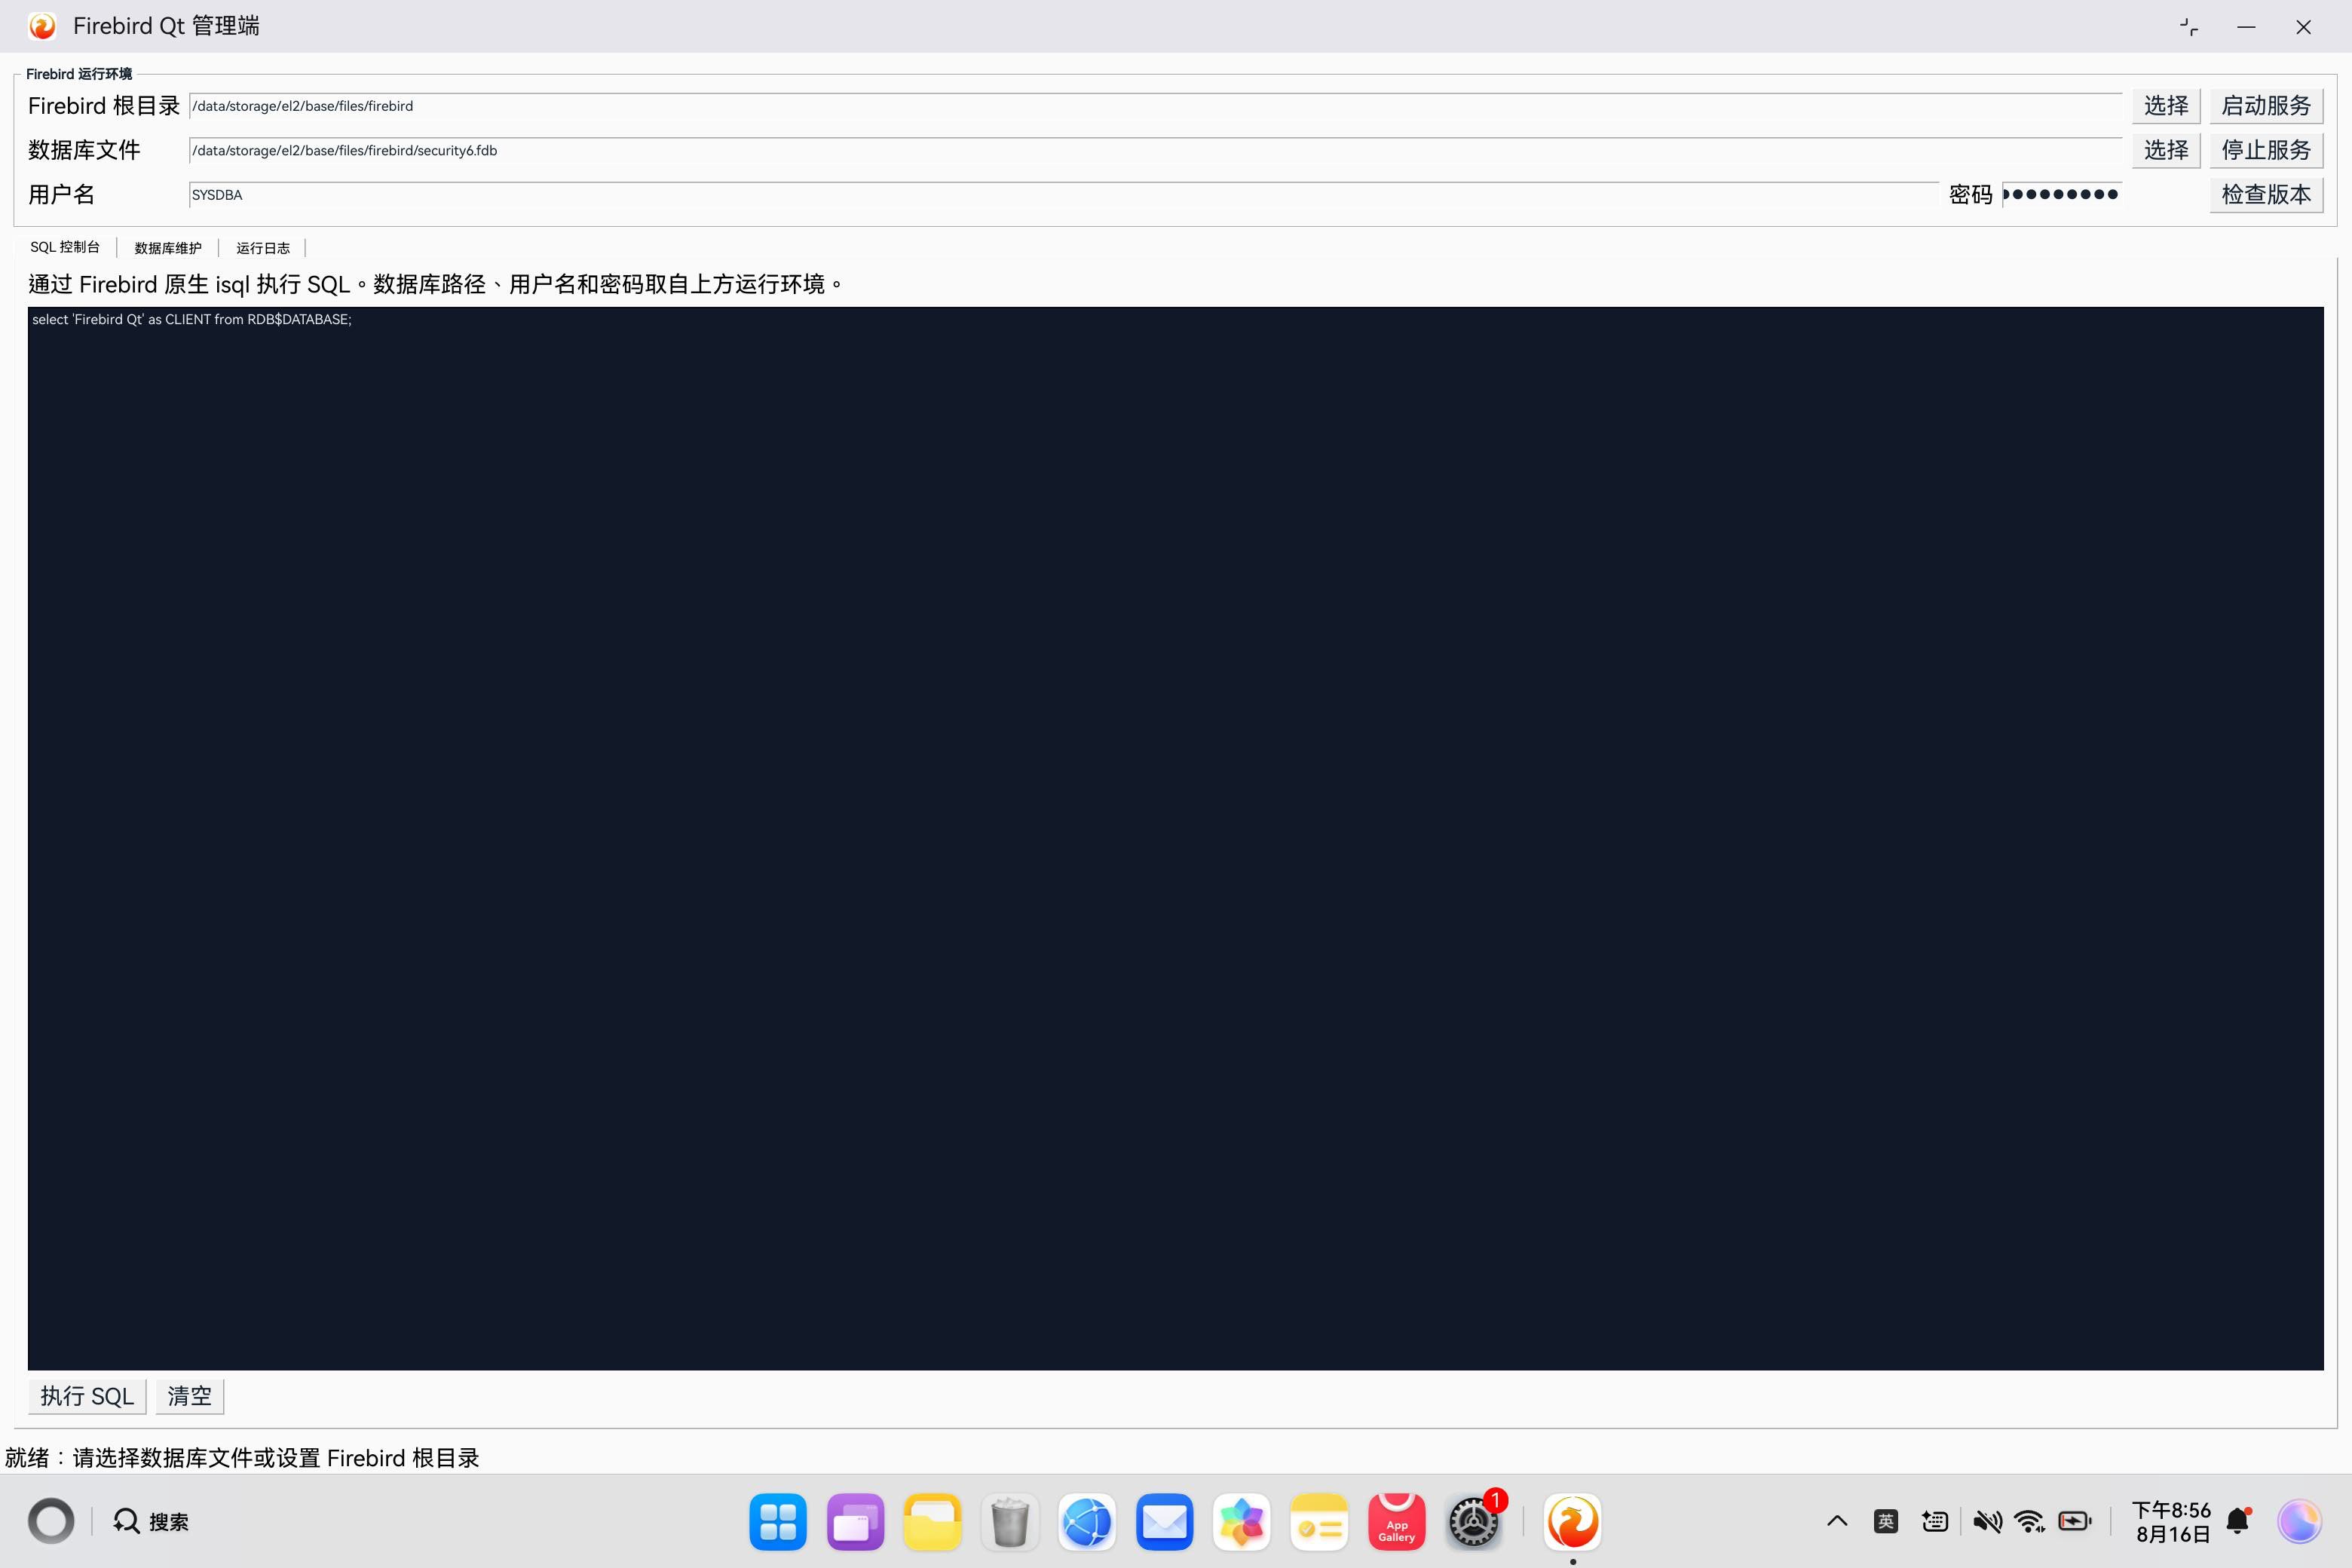Open the Settings gear with notification badge
The width and height of the screenshot is (2352, 1568).
(1474, 1522)
